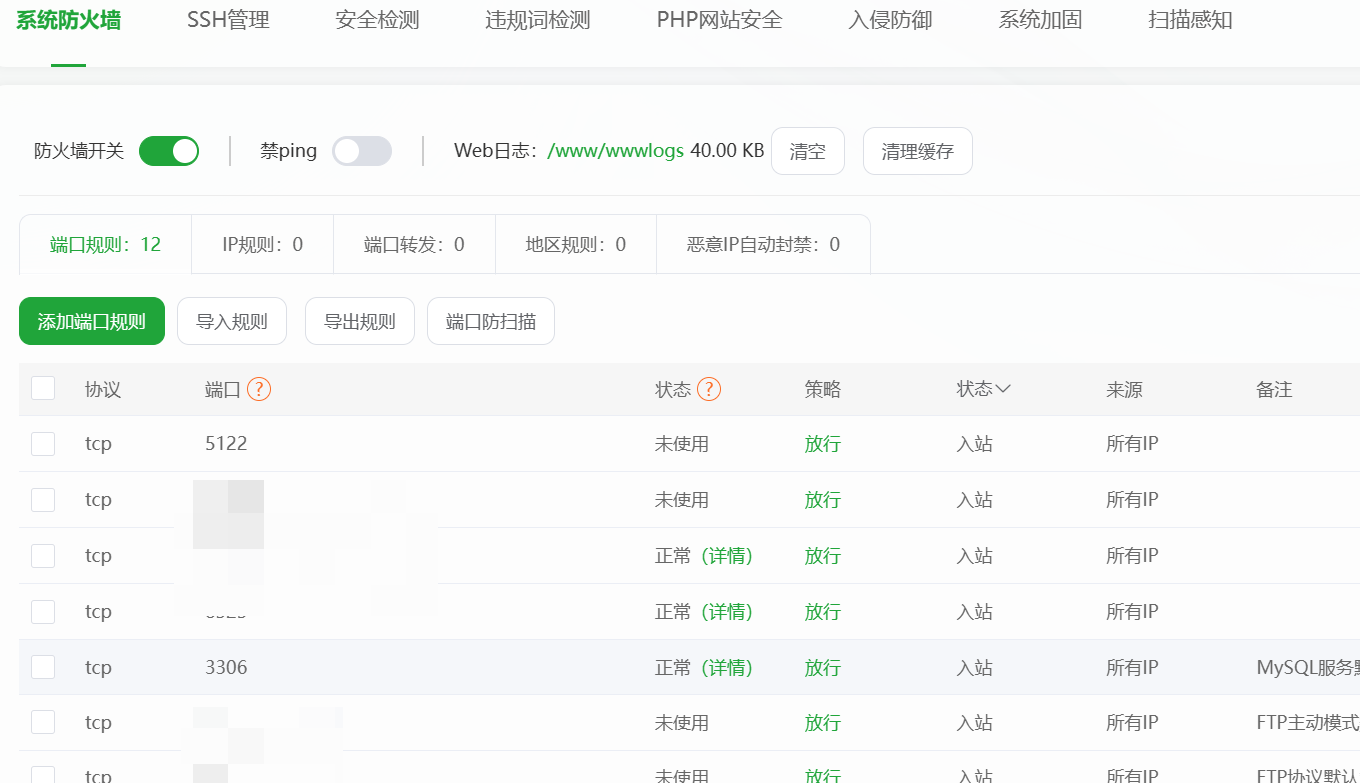Screen dimensions: 1360x783
Task: Click the 来源 column header
Action: 1125,389
